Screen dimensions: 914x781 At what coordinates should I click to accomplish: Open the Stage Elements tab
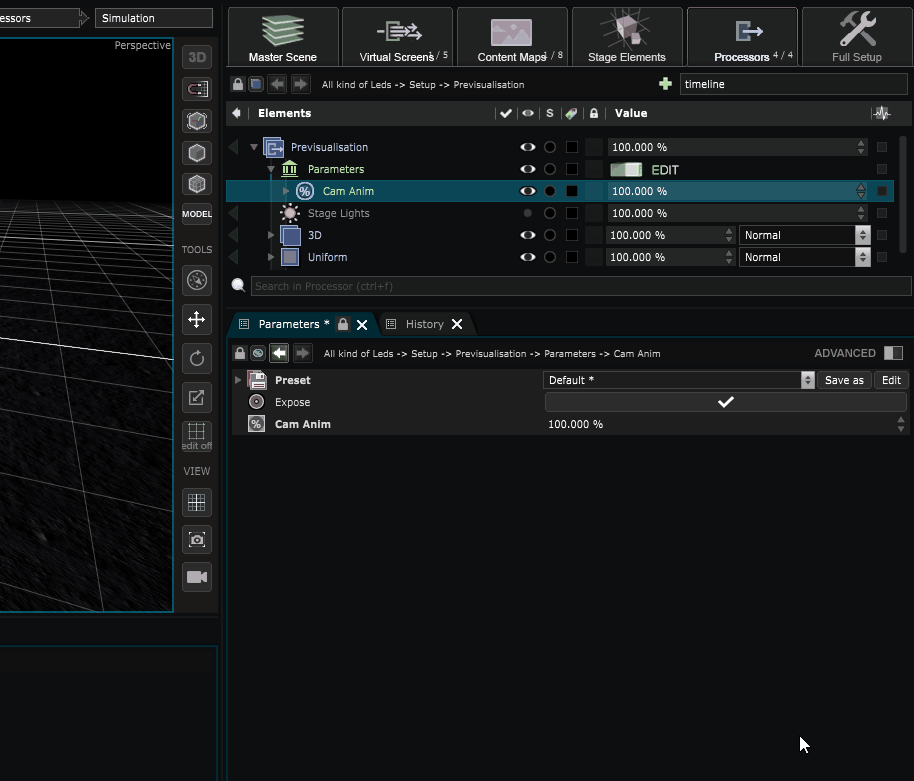coord(627,37)
